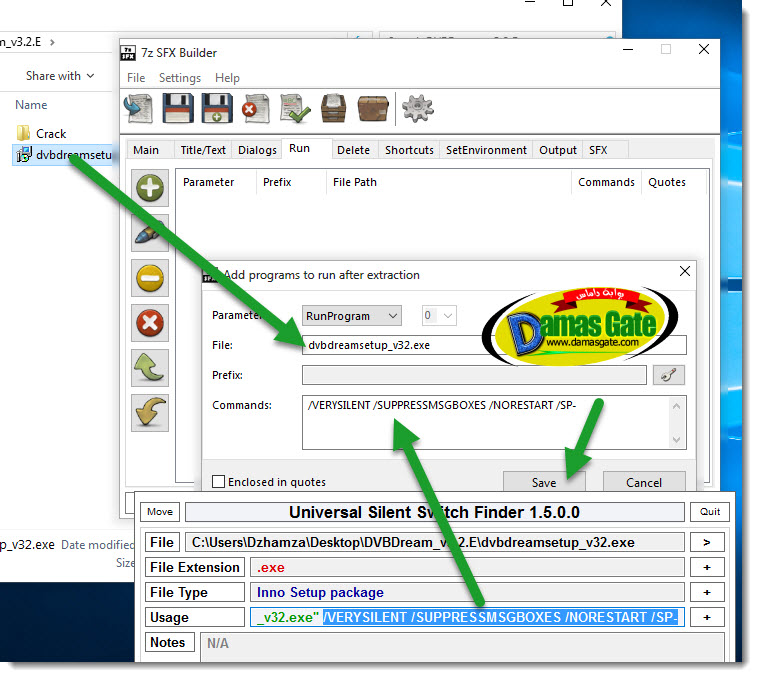
Task: Switch to the SetEnvironment tab
Action: tap(486, 150)
